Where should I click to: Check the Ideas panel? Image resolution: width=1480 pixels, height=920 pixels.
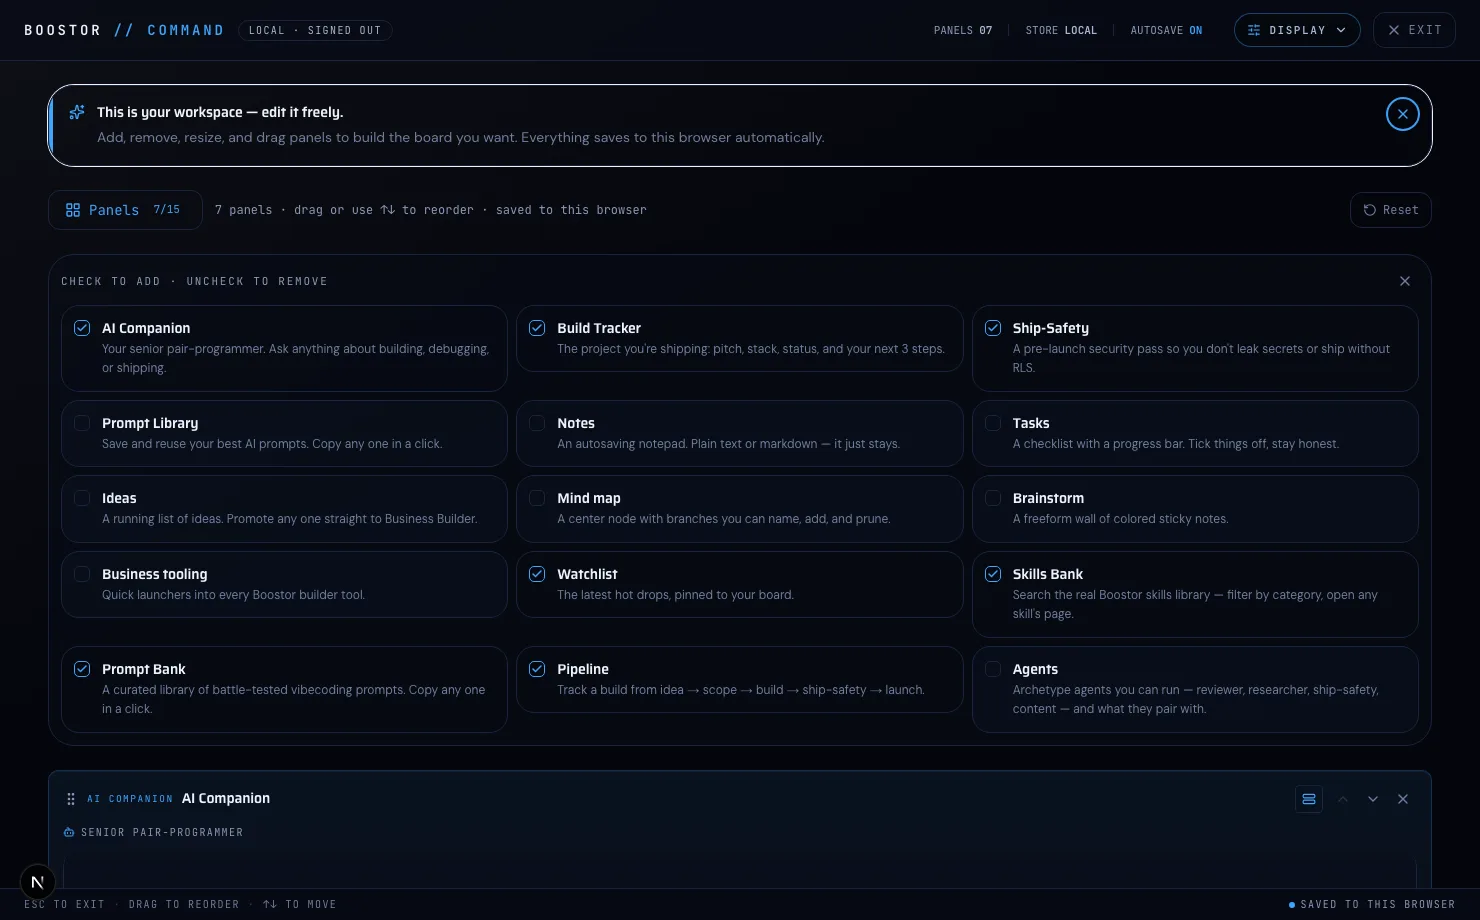[82, 498]
